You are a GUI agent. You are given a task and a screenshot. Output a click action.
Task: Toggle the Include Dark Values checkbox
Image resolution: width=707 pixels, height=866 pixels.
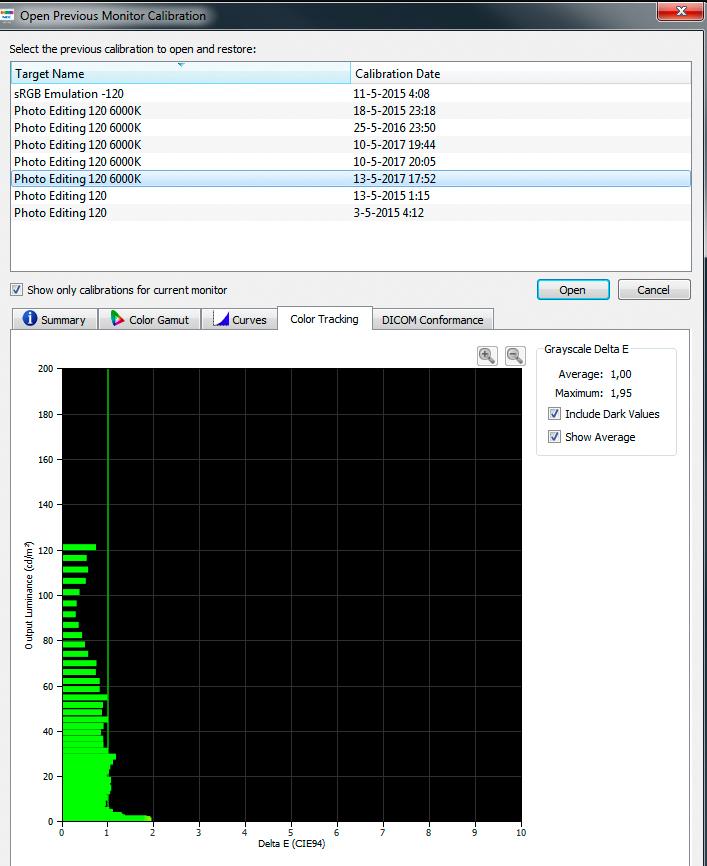554,414
